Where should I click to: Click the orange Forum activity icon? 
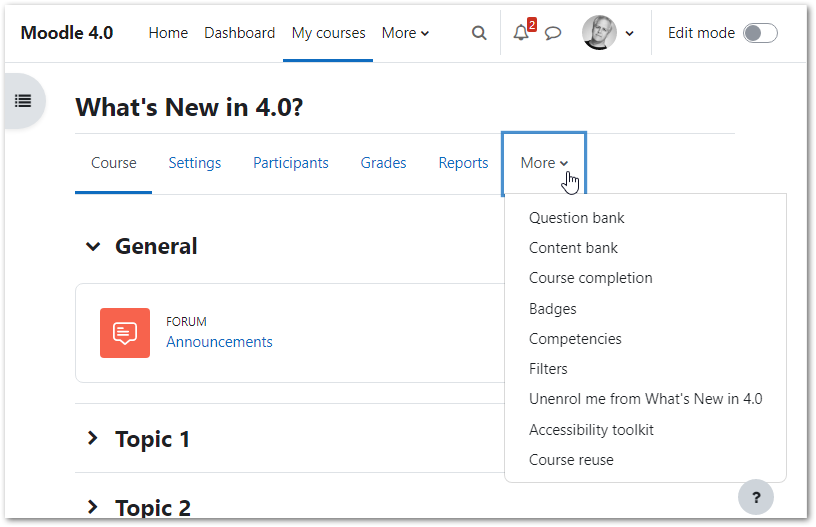[125, 333]
